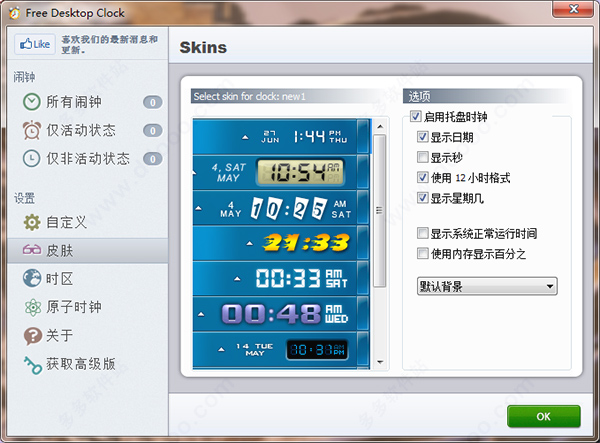Image resolution: width=600 pixels, height=443 pixels.
Task: Click the glasses icon beside 皮肤
Action: click(x=32, y=250)
